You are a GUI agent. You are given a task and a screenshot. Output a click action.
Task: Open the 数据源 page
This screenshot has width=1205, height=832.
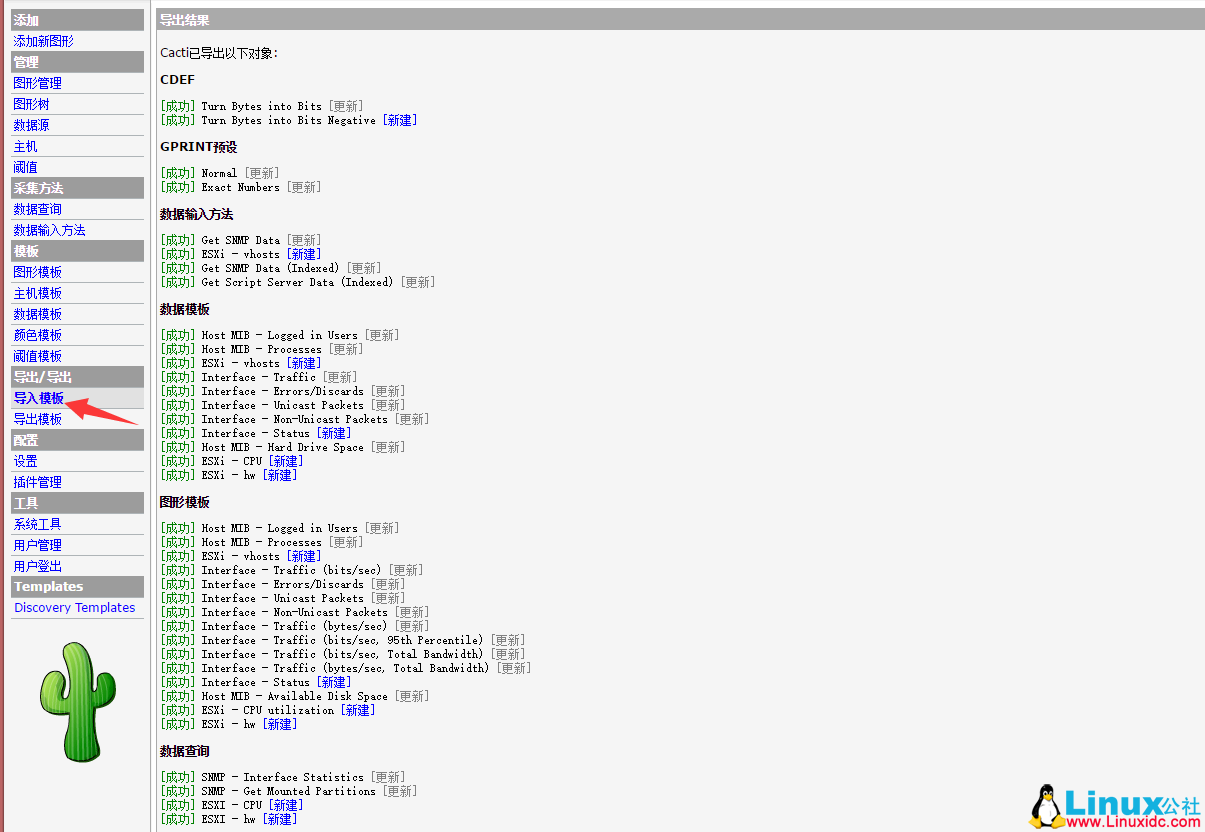32,125
